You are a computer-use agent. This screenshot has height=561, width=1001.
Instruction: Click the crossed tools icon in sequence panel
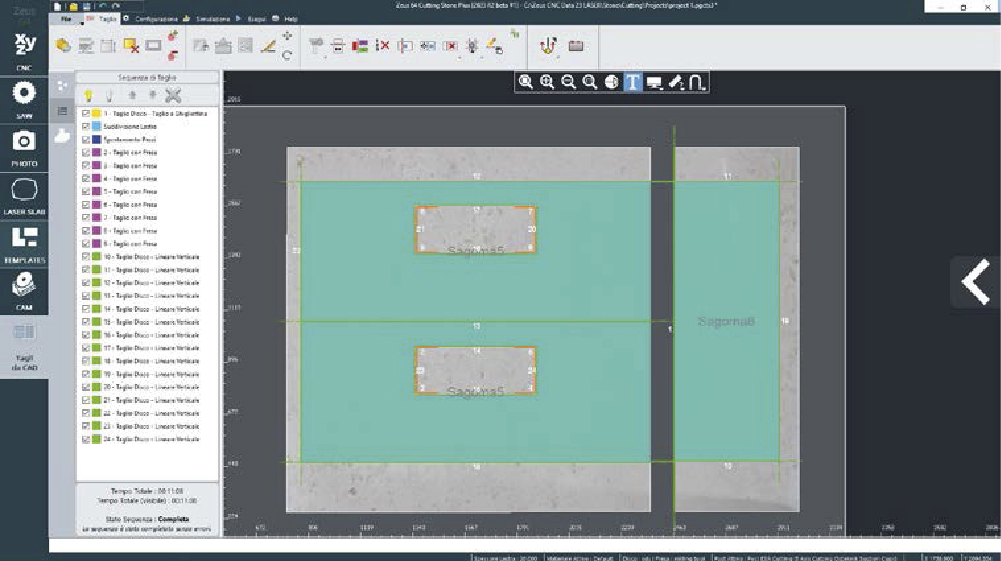coord(172,96)
